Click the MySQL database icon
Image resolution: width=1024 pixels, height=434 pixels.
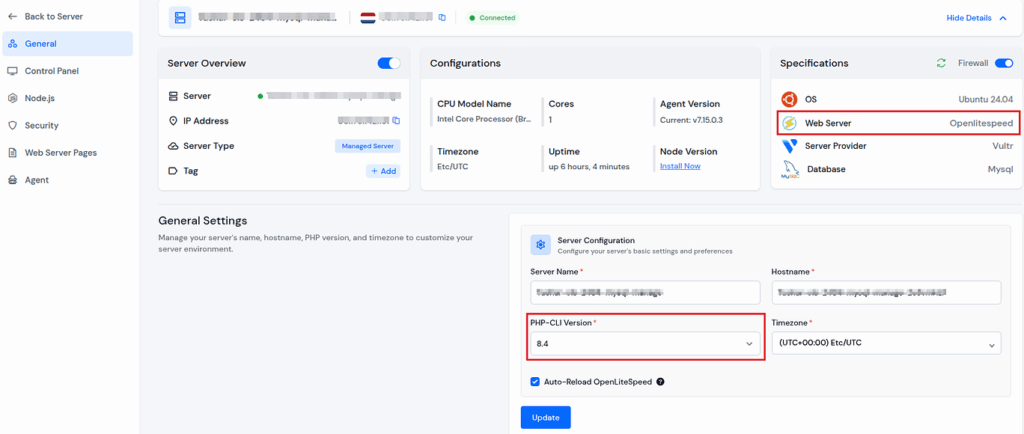pyautogui.click(x=789, y=170)
